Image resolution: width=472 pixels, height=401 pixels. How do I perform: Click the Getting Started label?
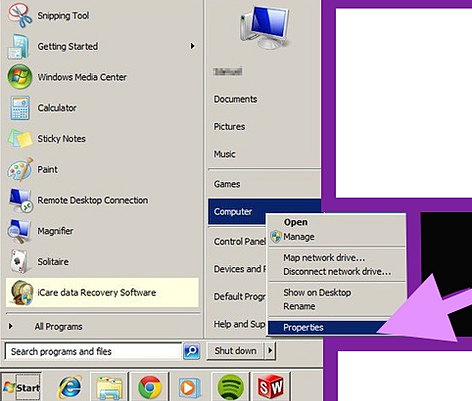[x=68, y=46]
